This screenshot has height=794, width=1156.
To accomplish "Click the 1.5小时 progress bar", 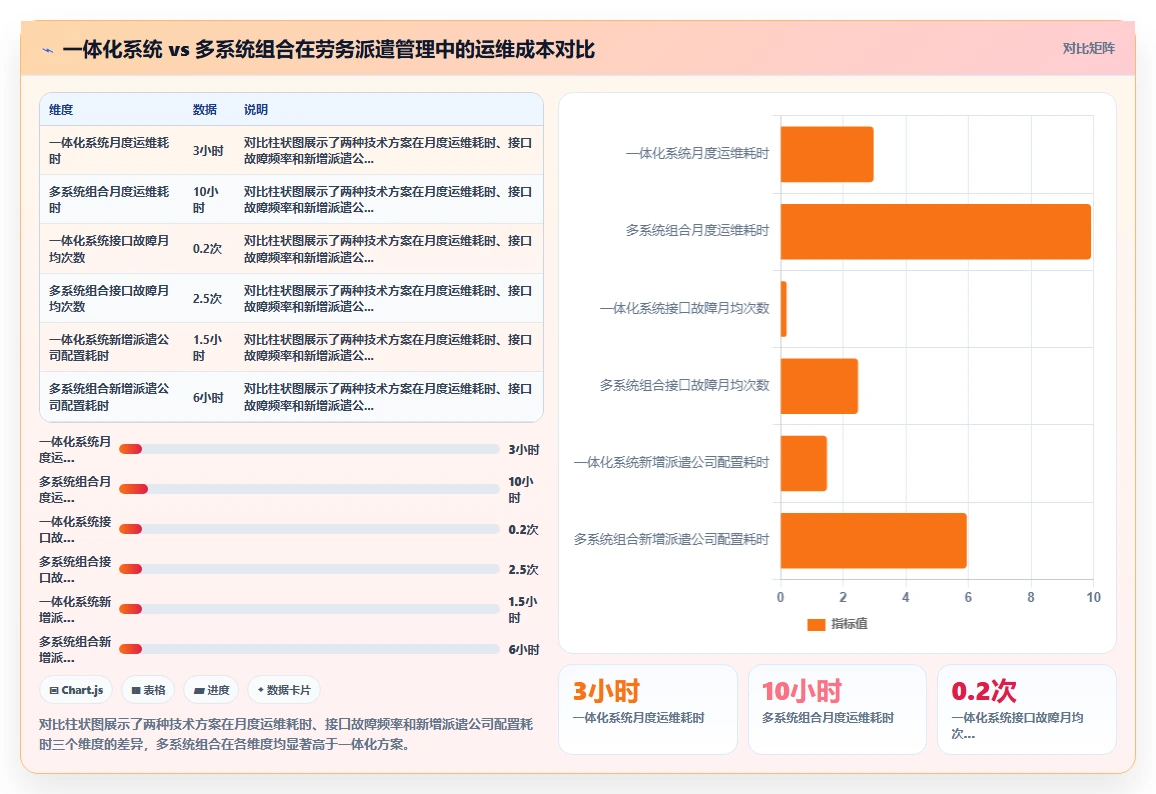I will point(309,609).
